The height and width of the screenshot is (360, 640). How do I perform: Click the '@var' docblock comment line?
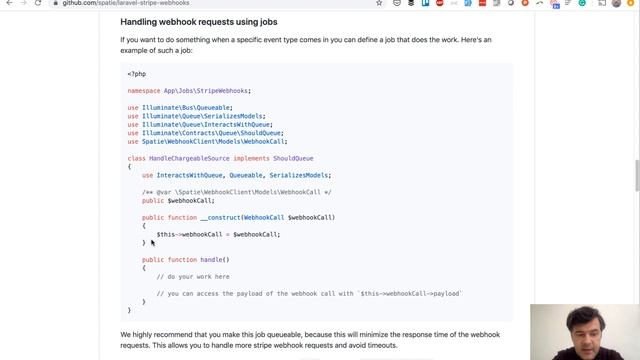[x=237, y=192]
